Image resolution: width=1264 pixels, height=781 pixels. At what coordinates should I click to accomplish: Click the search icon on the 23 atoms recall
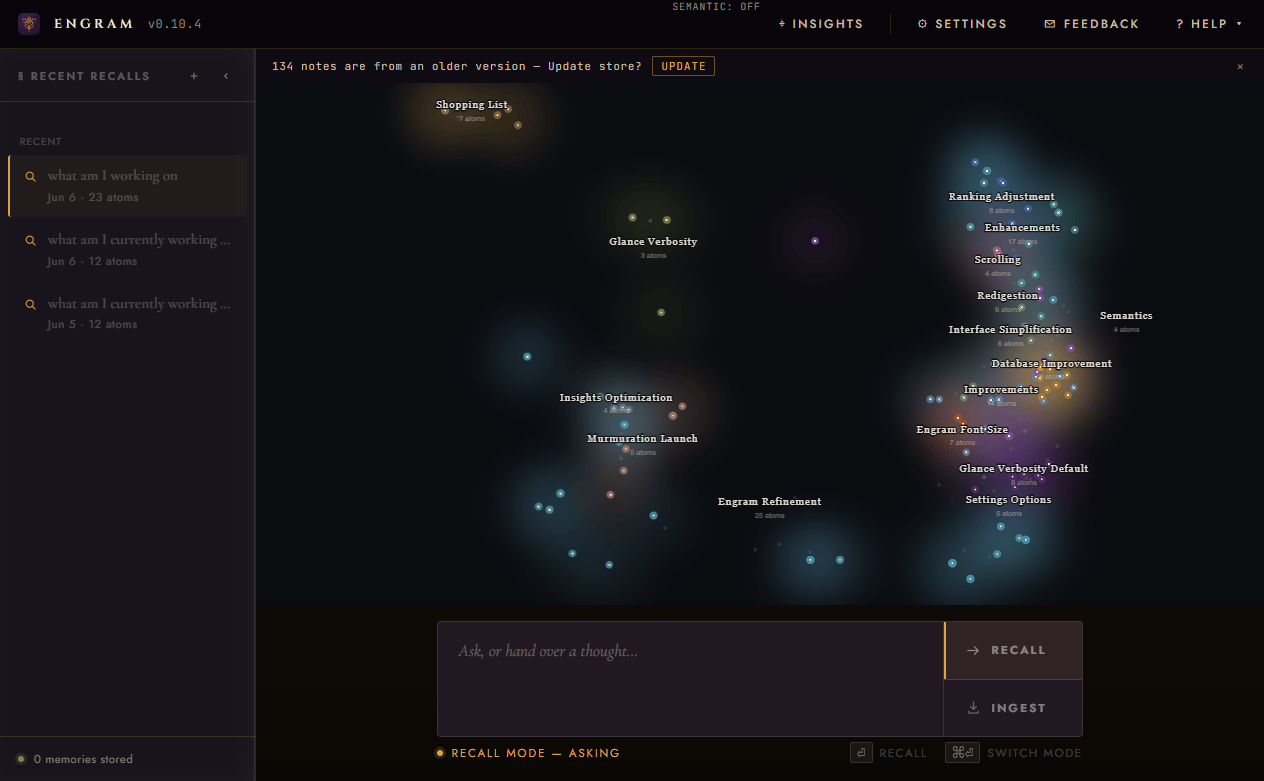pyautogui.click(x=30, y=176)
